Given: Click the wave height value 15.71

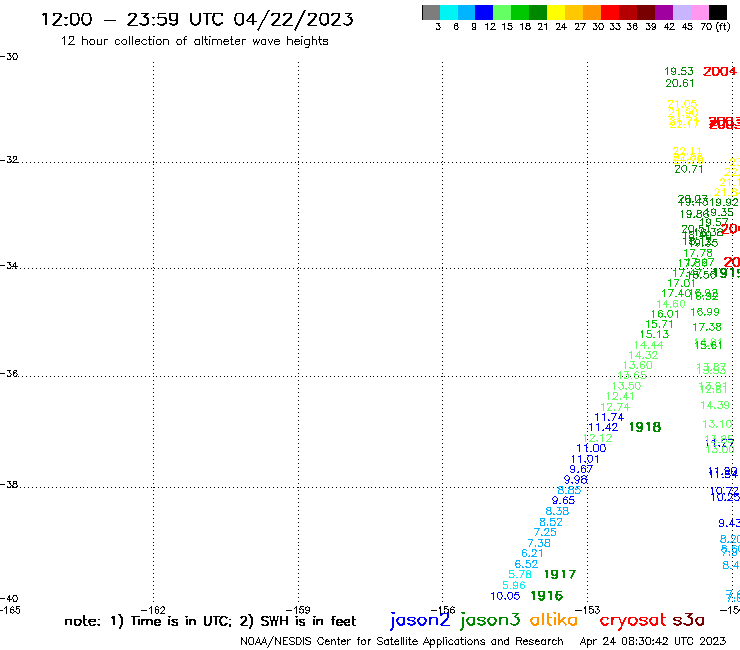Looking at the screenshot, I should point(659,324).
